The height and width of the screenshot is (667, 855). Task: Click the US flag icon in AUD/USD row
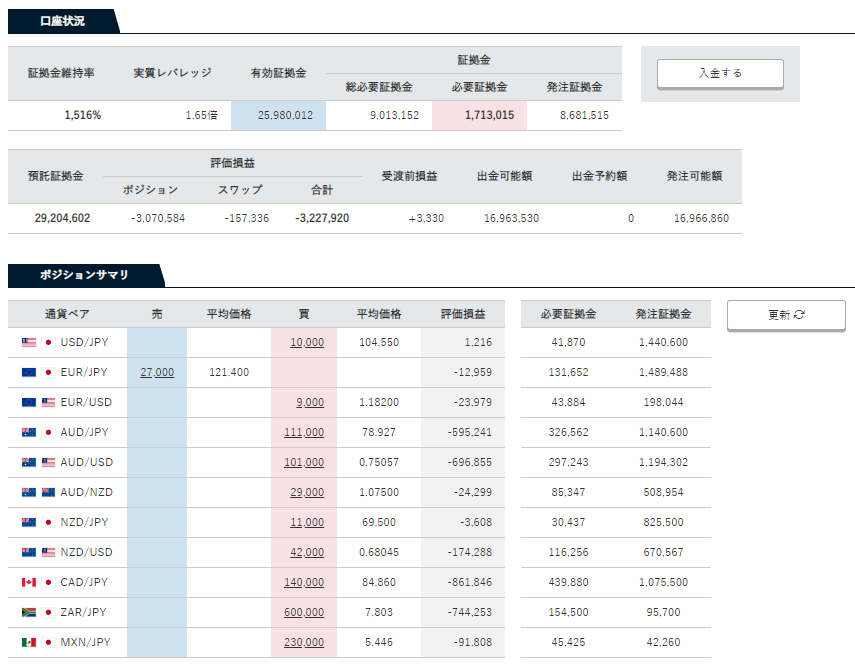[x=49, y=462]
